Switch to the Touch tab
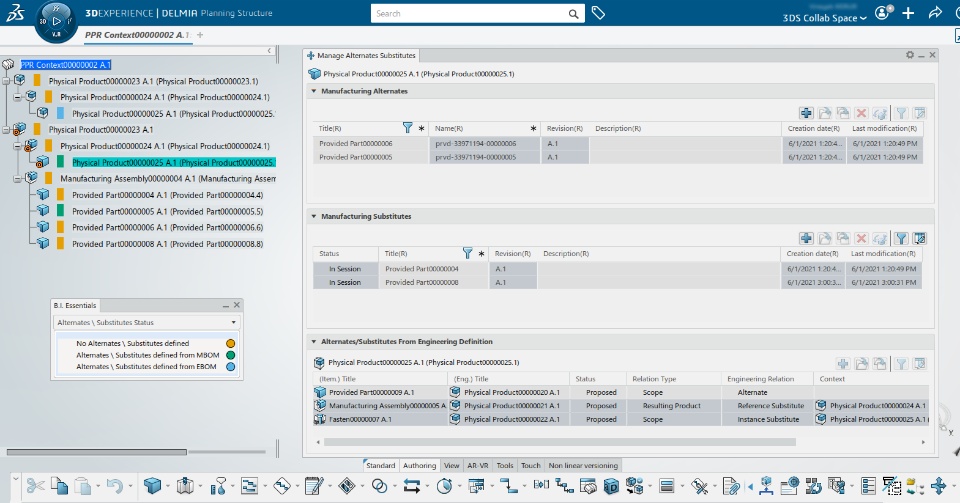 click(531, 466)
